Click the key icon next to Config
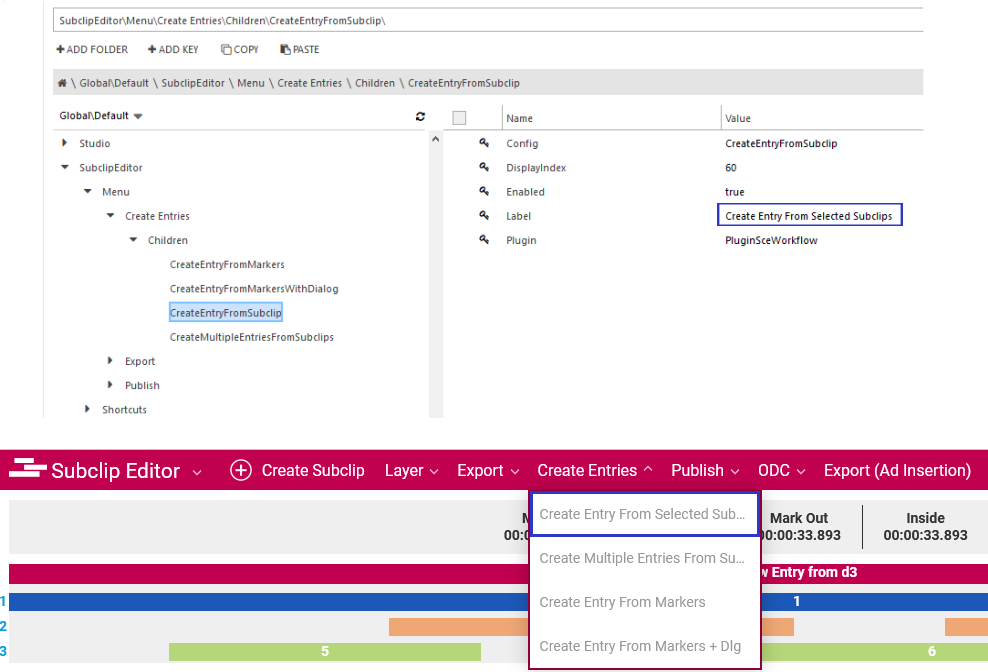Screen dimensions: 988x672 coord(484,143)
